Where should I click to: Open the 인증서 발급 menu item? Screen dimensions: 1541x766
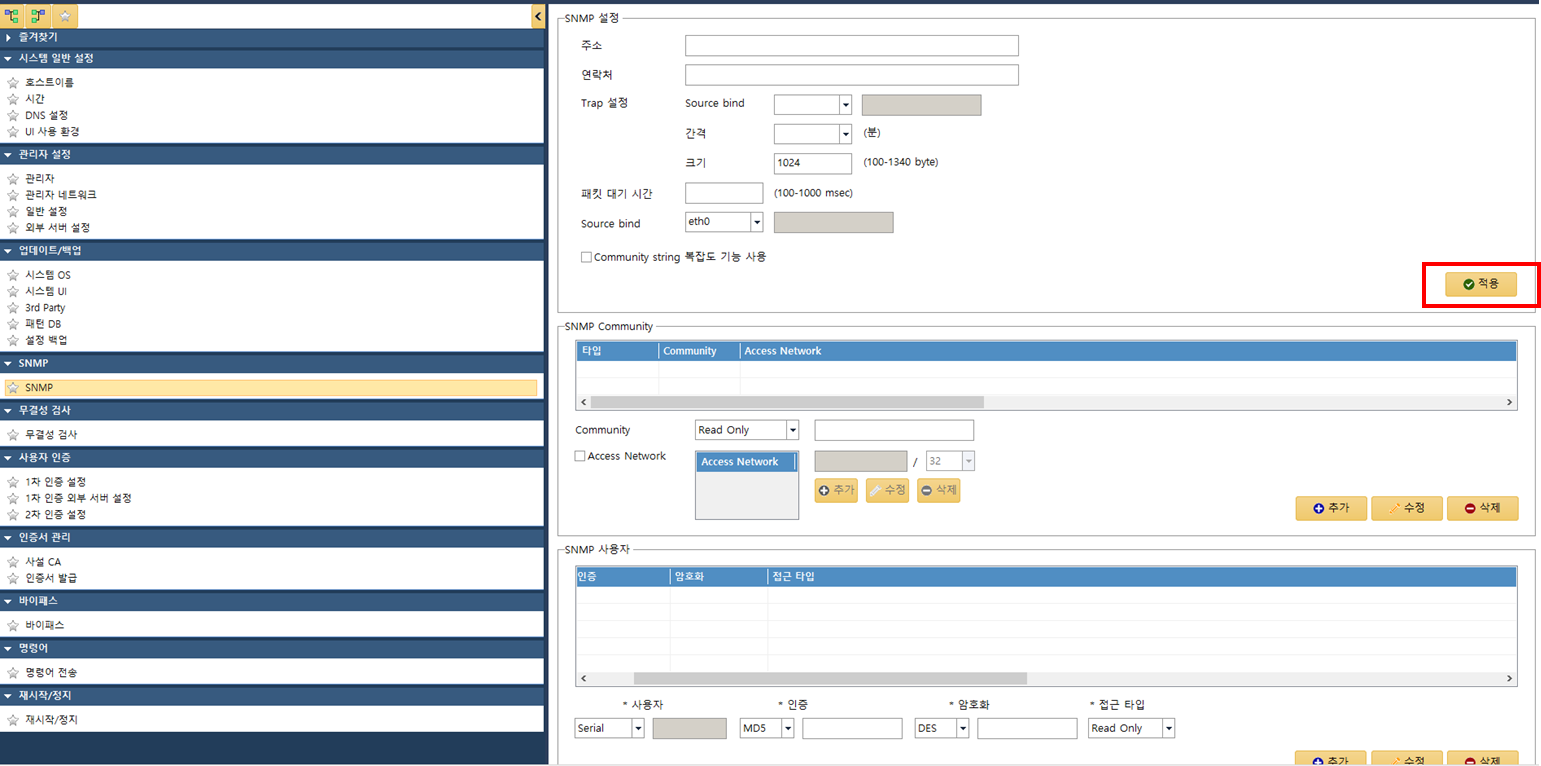pos(51,578)
